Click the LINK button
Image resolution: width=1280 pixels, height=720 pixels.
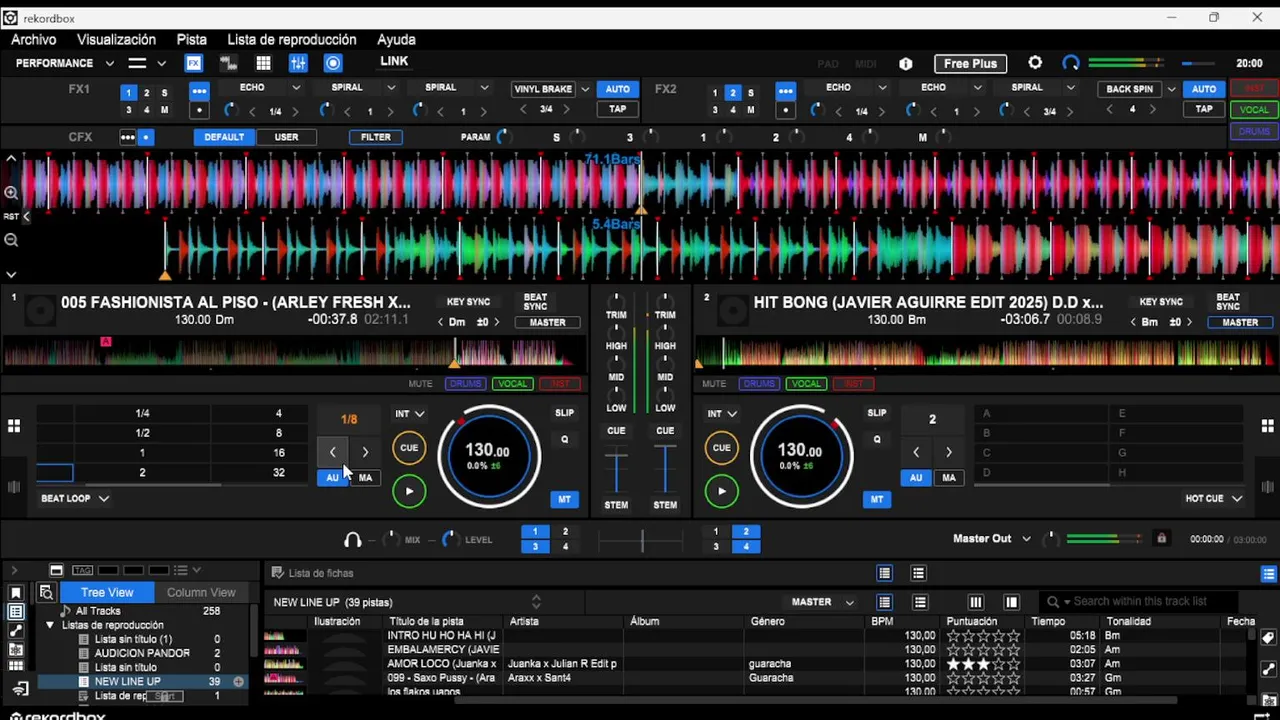(x=394, y=61)
